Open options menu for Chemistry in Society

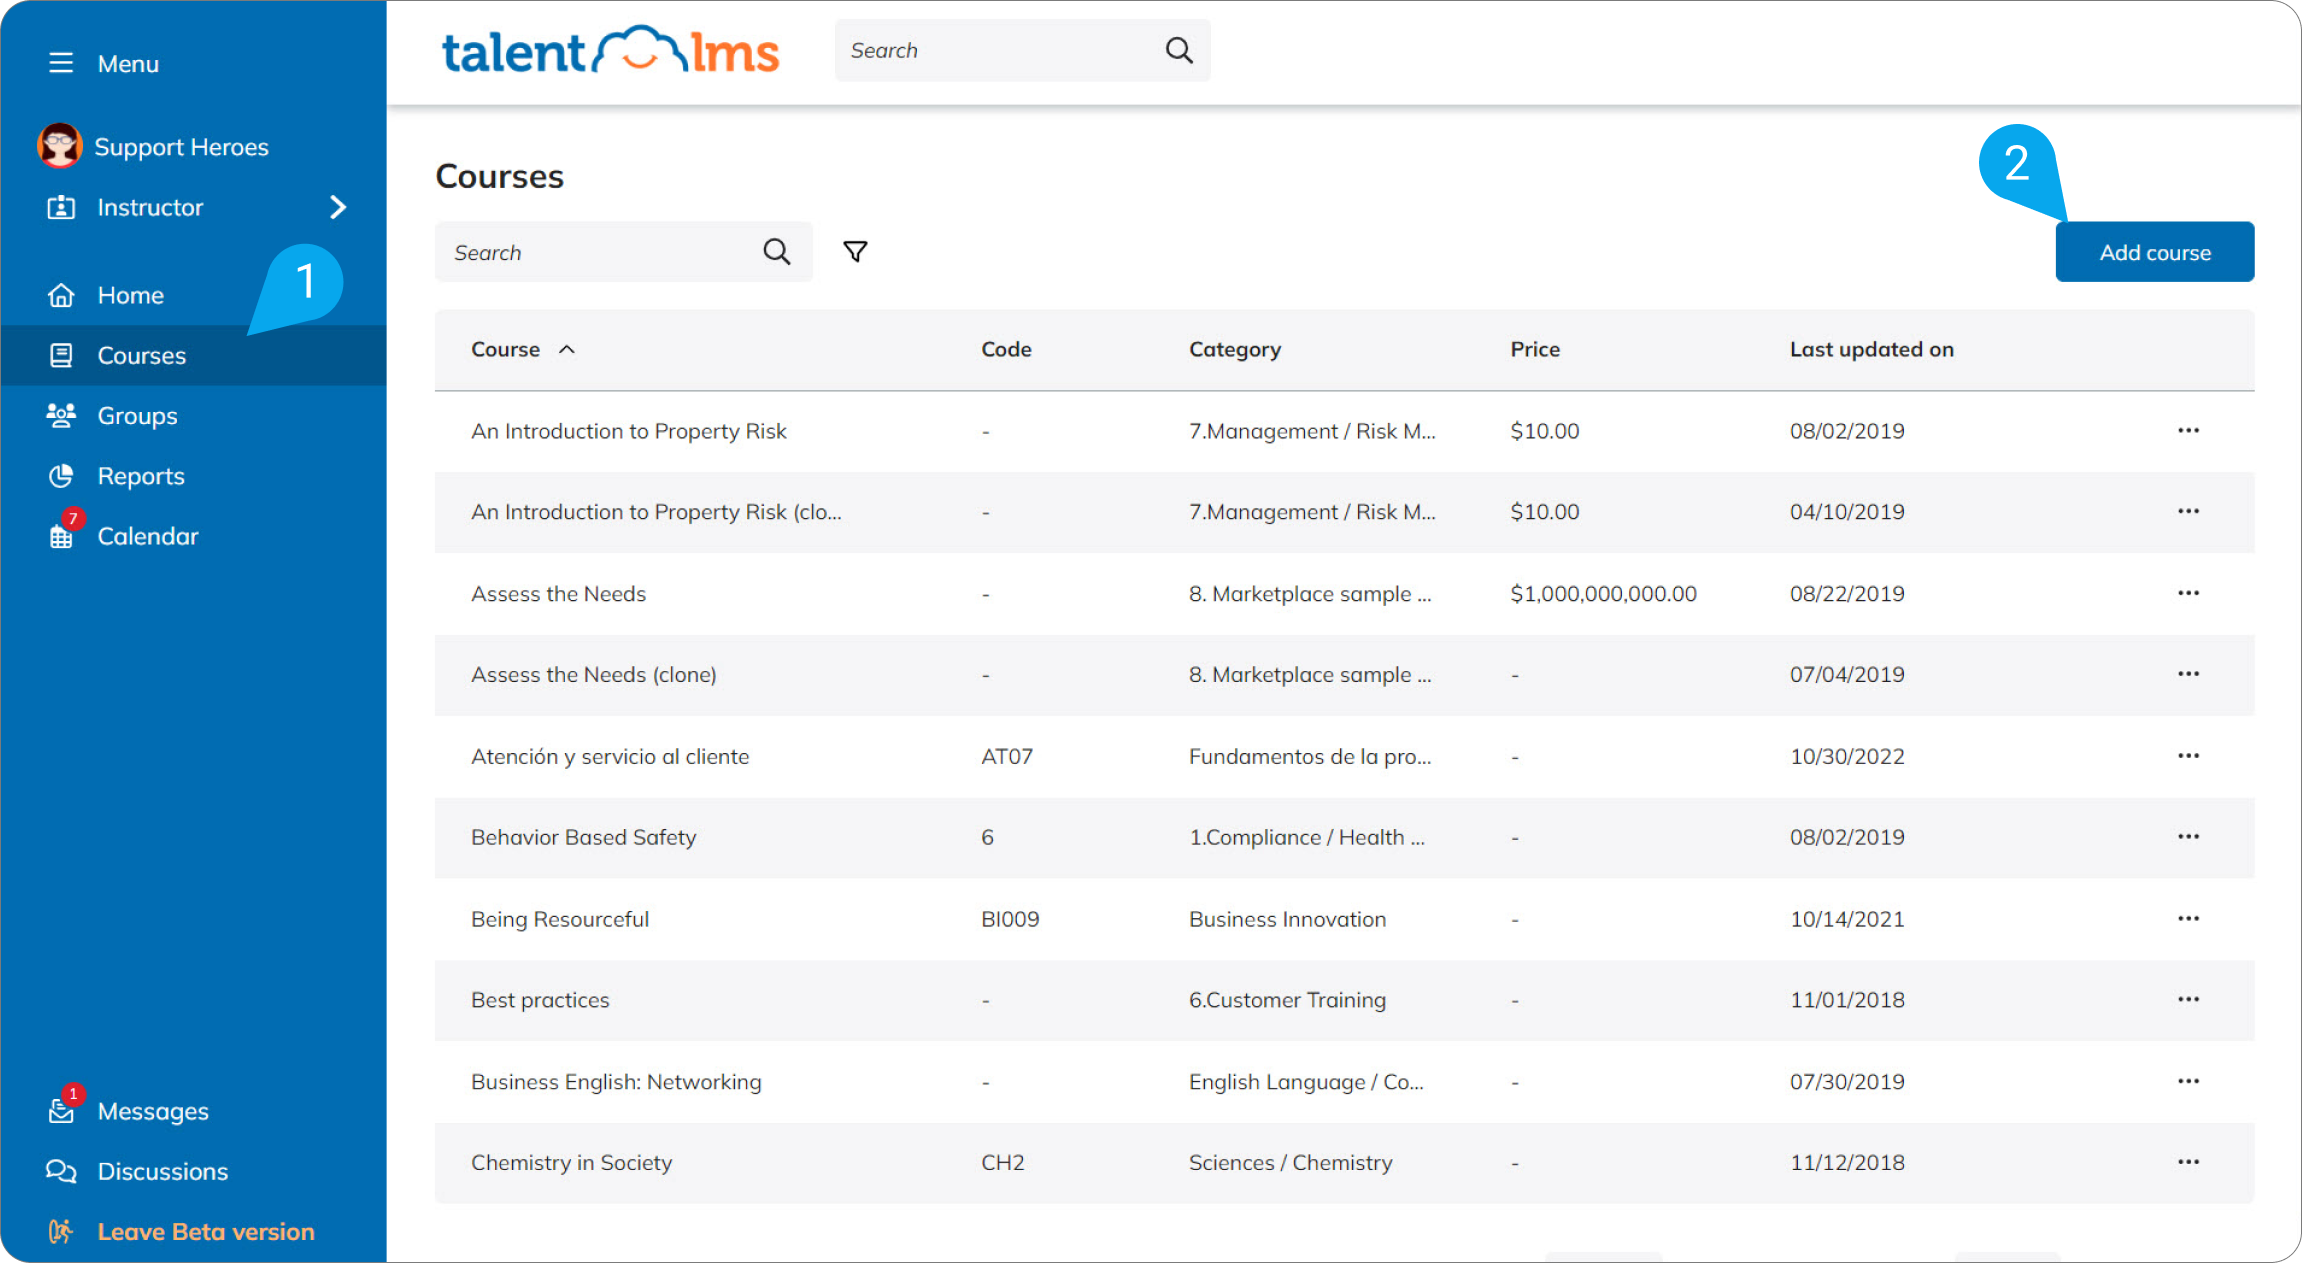pyautogui.click(x=2188, y=1162)
